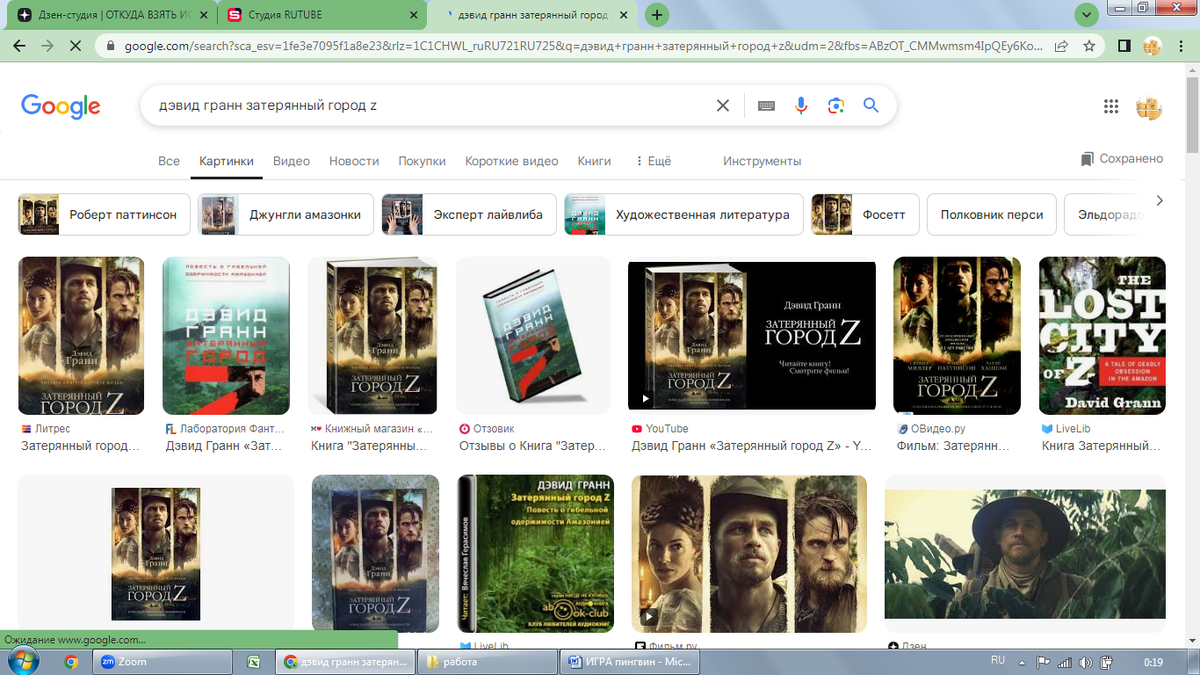Open the man-in-hat jungle still from Дзен

coord(1025,553)
